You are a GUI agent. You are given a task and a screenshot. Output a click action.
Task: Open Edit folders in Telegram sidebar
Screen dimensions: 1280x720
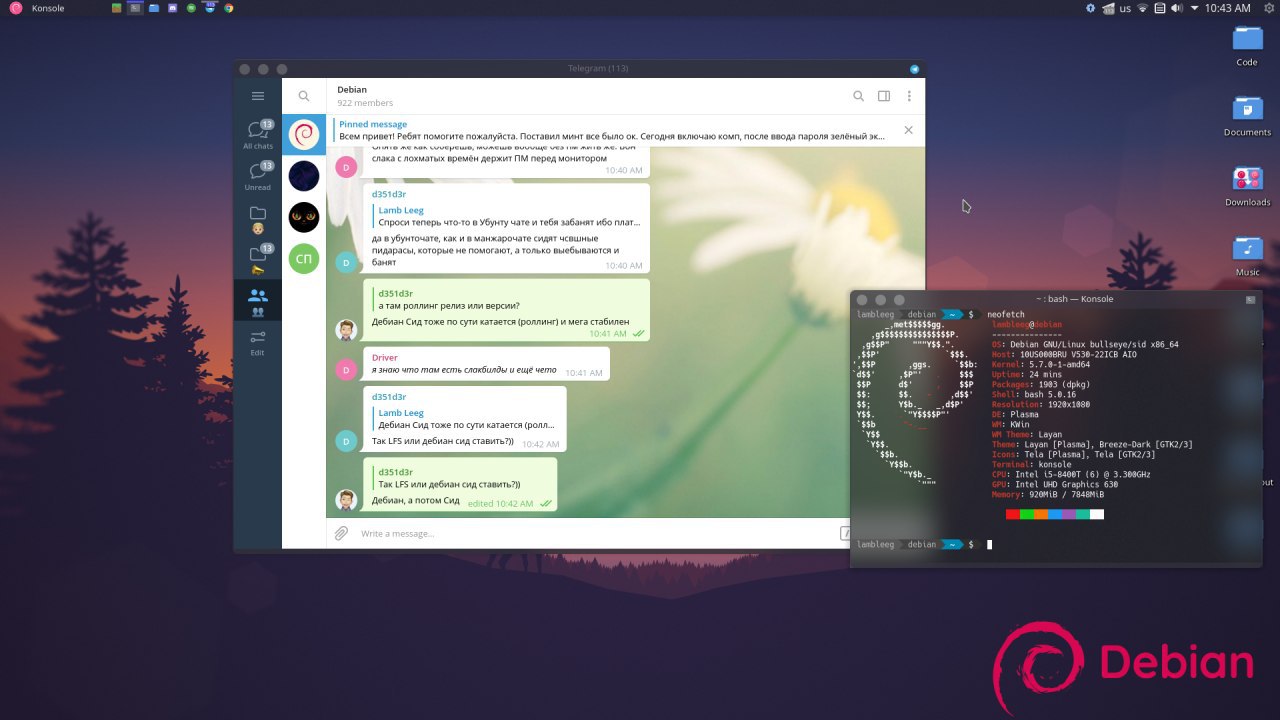point(258,342)
